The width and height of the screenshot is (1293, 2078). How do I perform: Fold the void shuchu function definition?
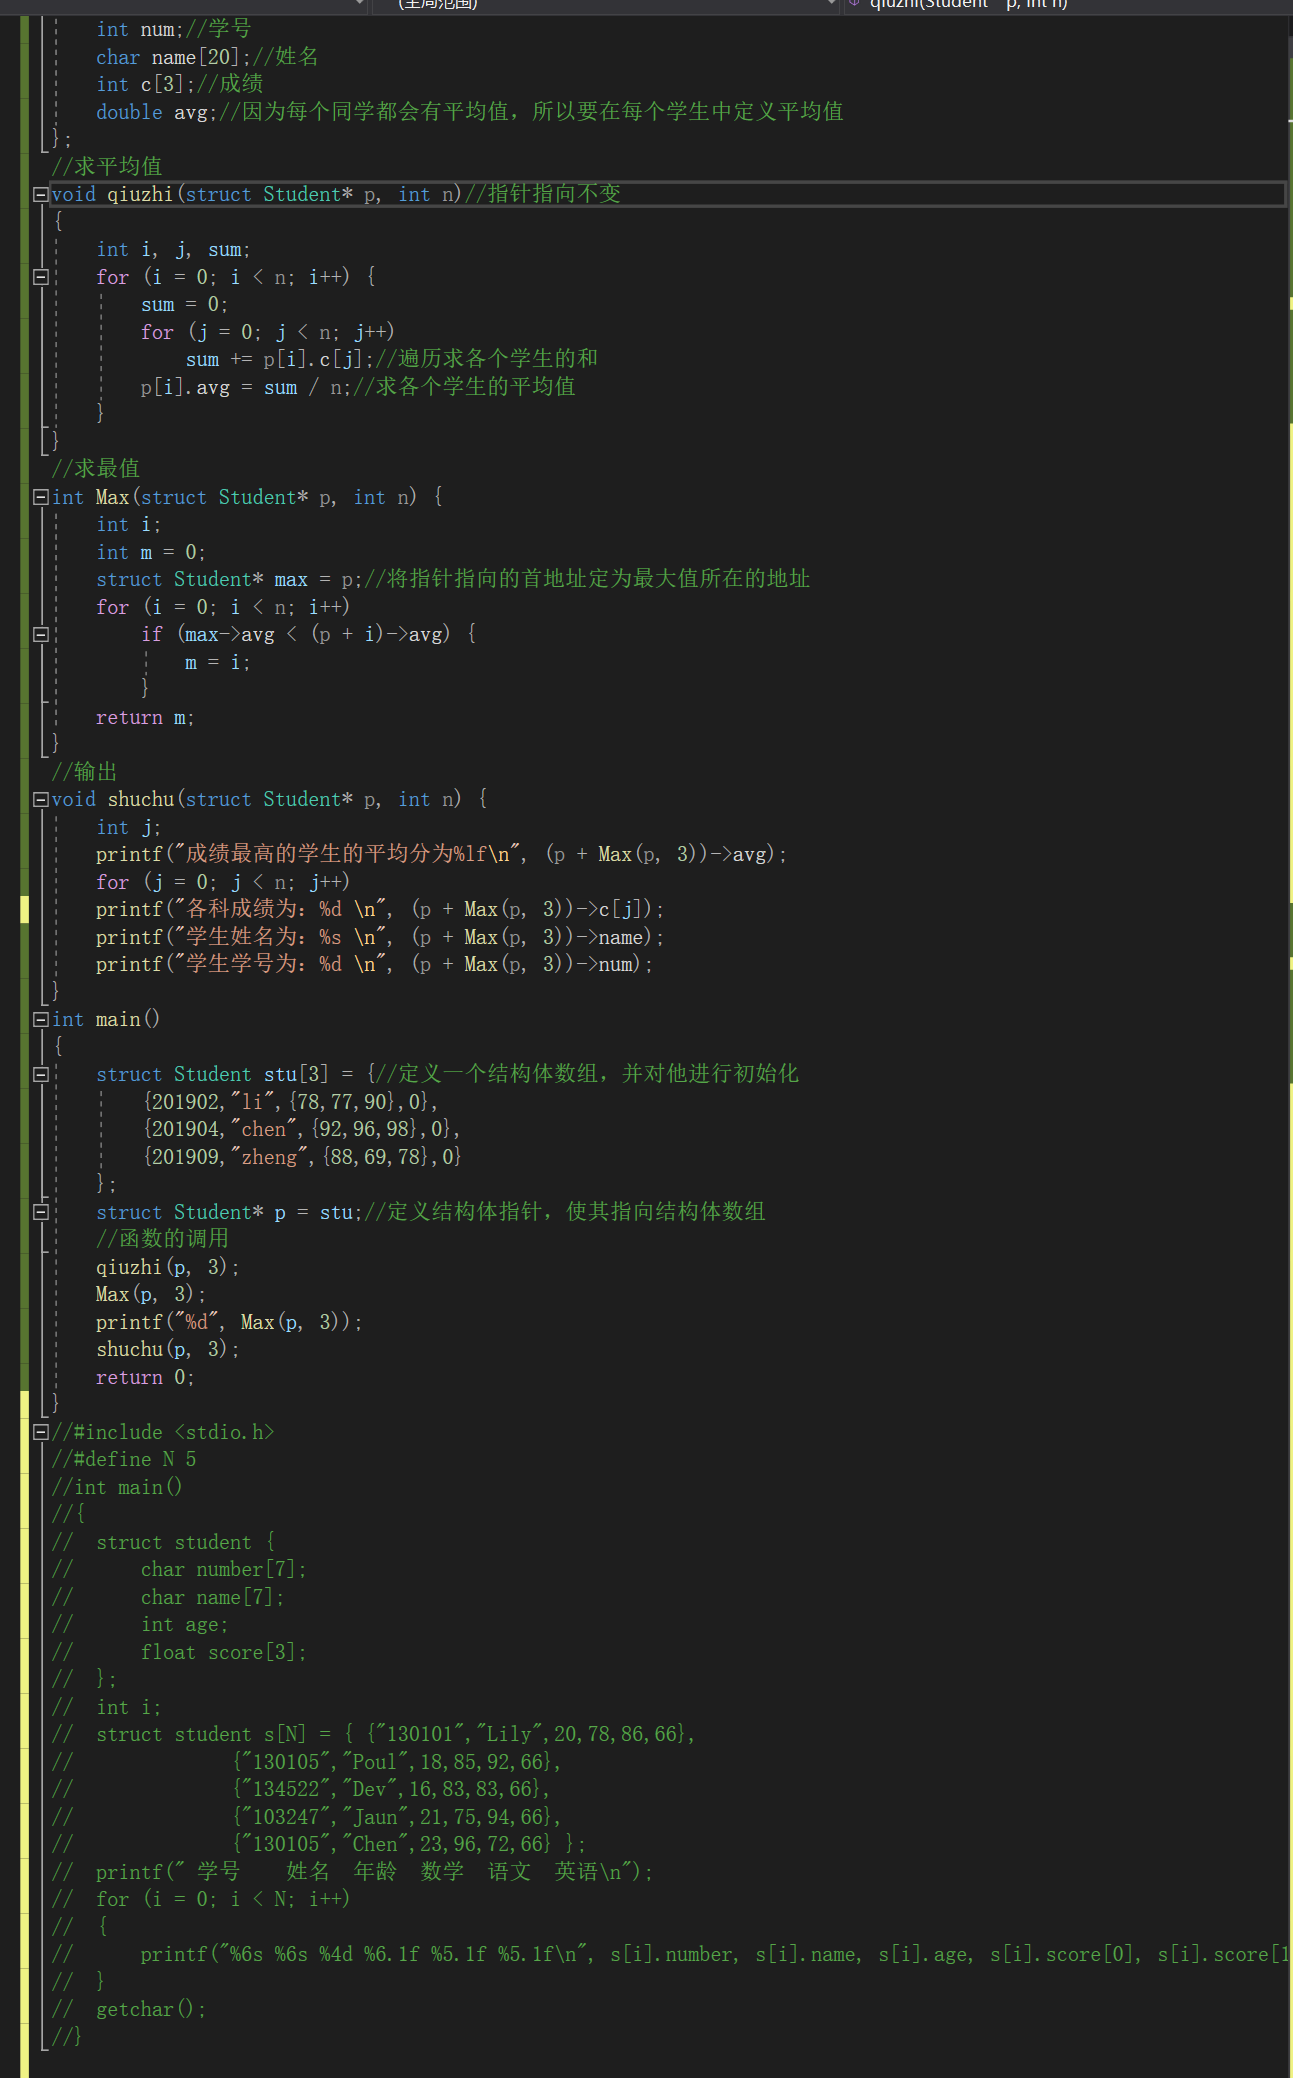[x=40, y=799]
